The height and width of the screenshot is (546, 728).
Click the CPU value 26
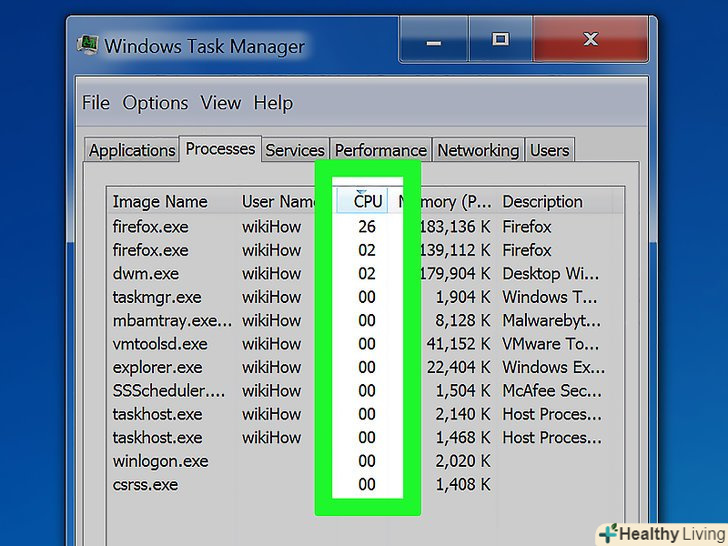pyautogui.click(x=367, y=227)
